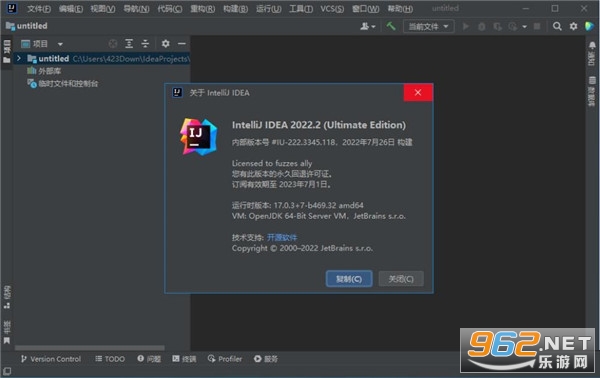Image resolution: width=600 pixels, height=378 pixels.
Task: Click the Run triangle icon
Action: tap(466, 26)
